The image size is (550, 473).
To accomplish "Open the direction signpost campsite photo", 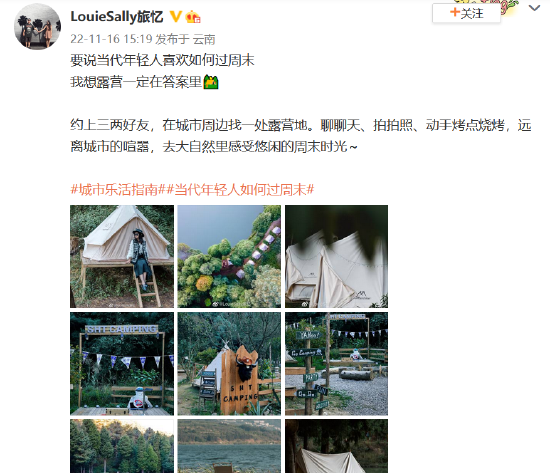I will [336, 364].
